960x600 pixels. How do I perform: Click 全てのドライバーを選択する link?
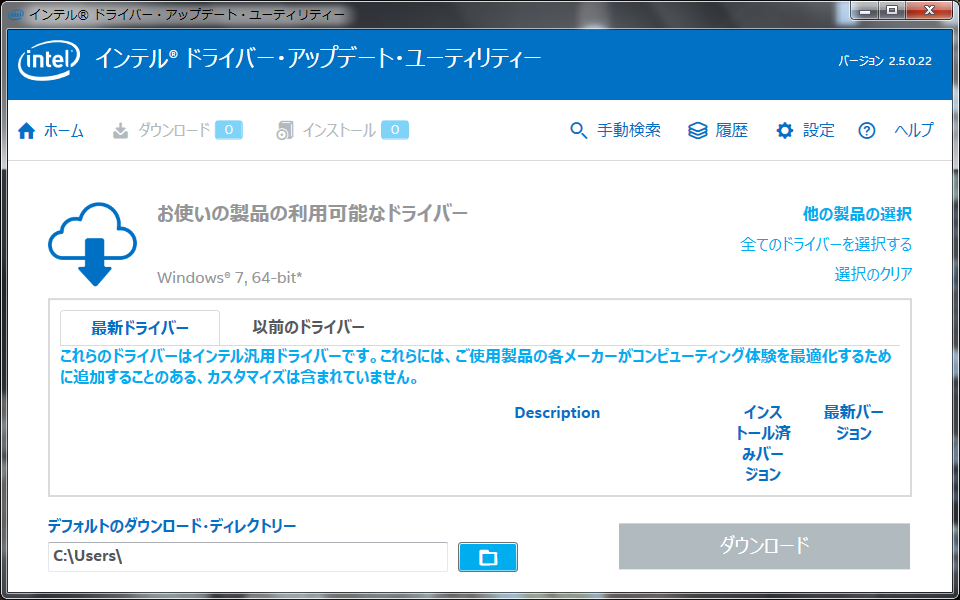coord(826,244)
